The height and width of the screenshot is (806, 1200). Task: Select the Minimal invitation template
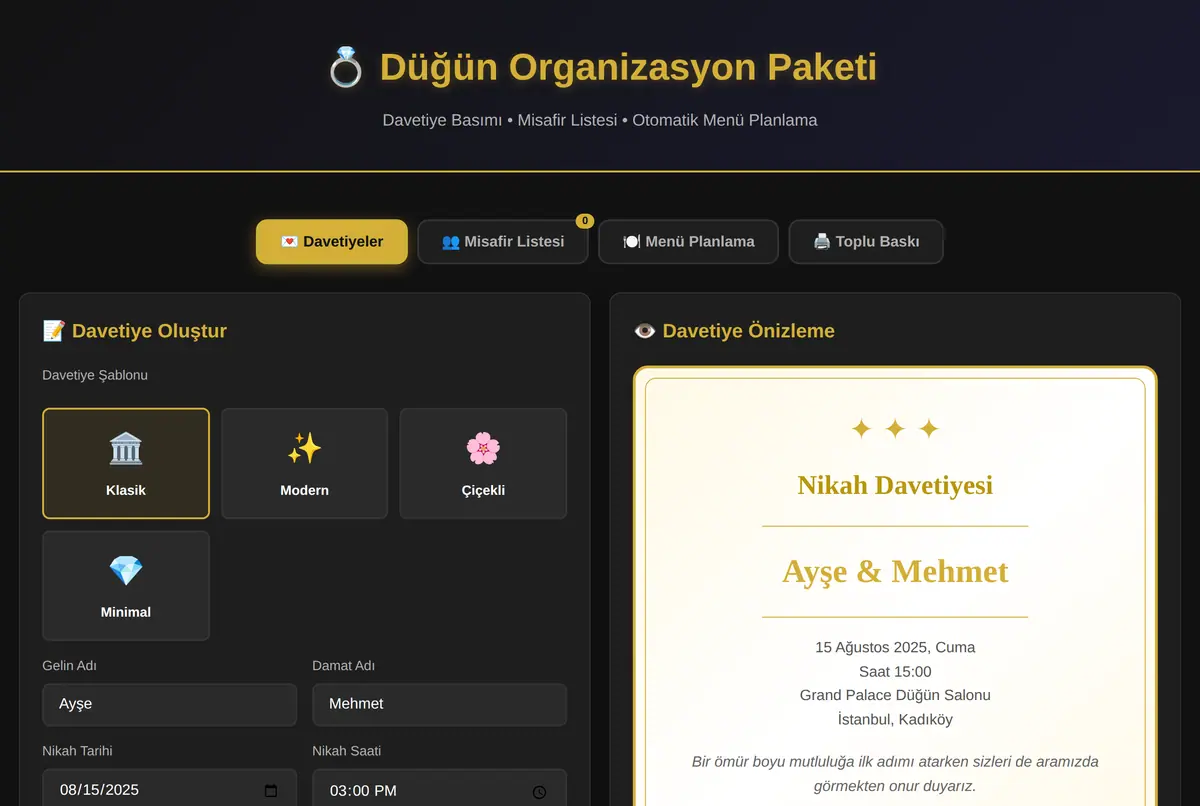(x=126, y=585)
